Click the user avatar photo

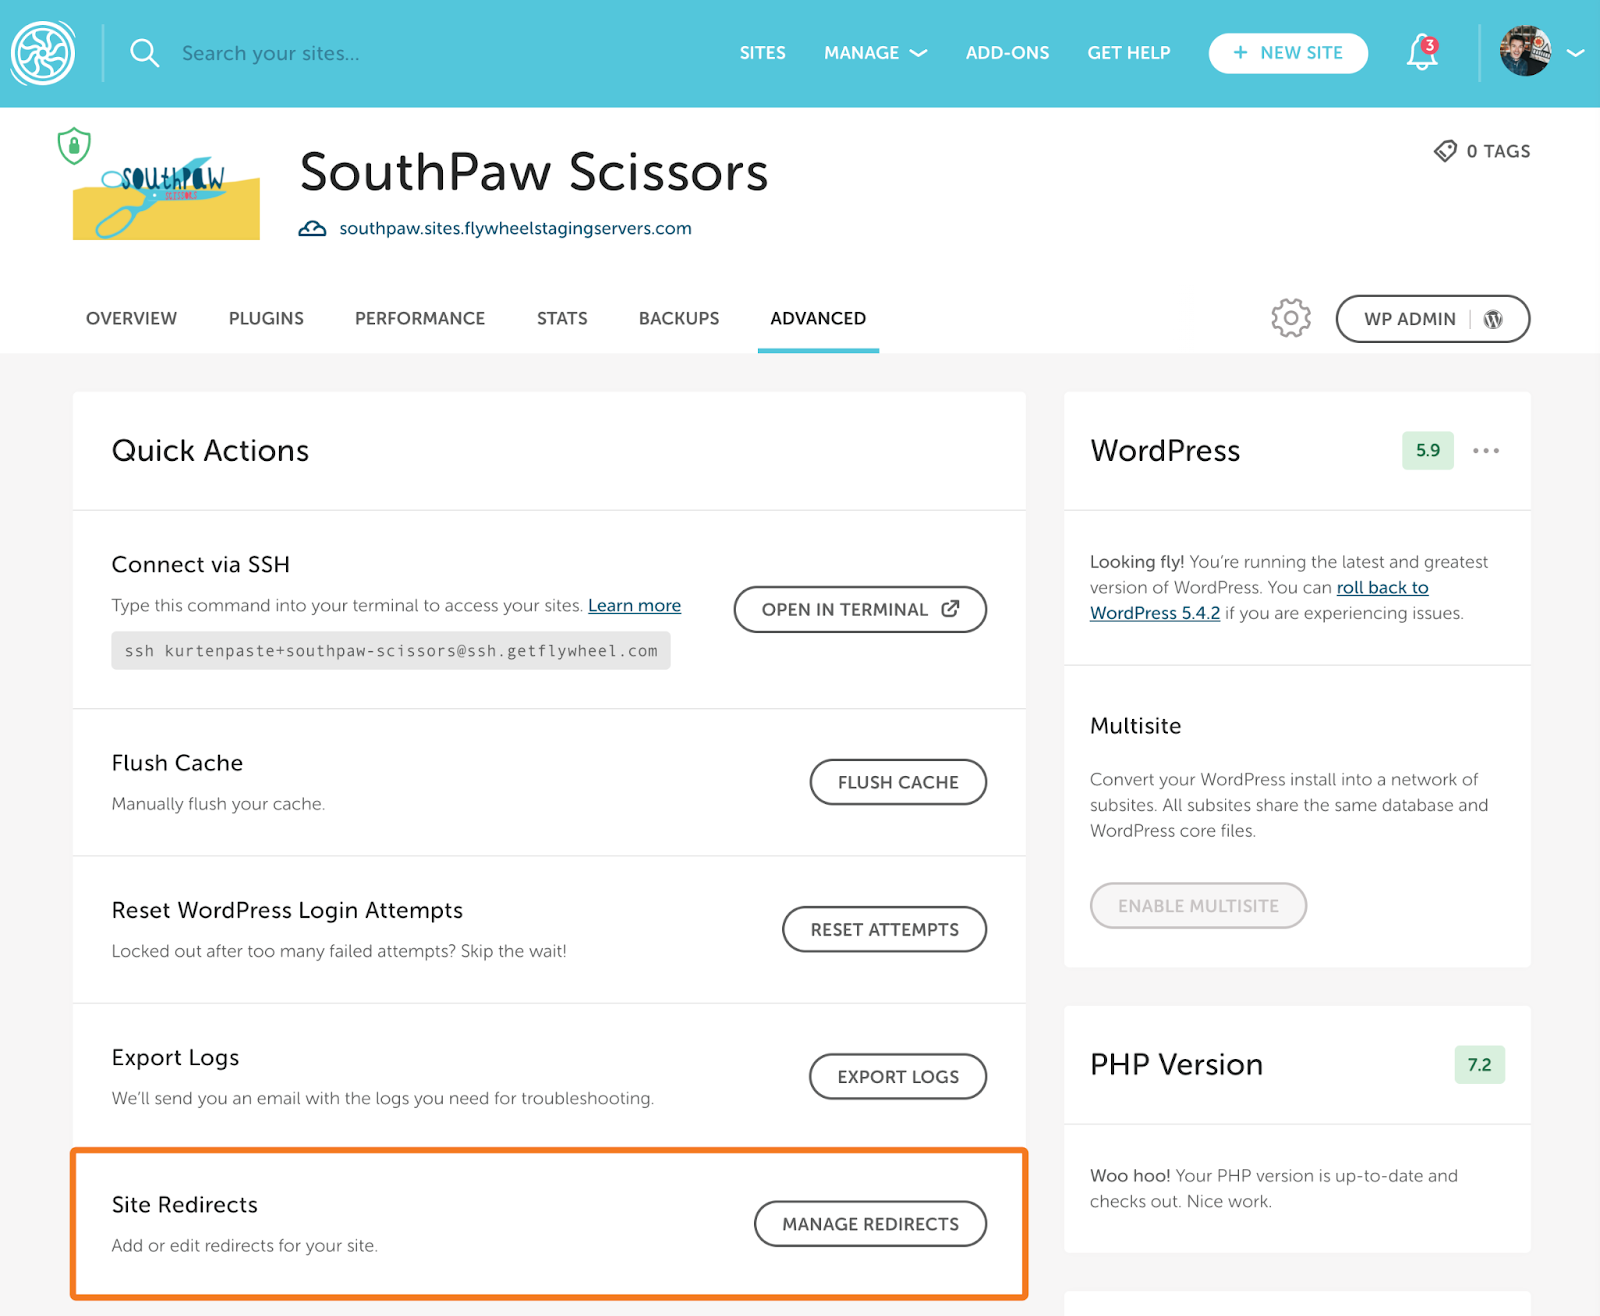click(x=1525, y=51)
